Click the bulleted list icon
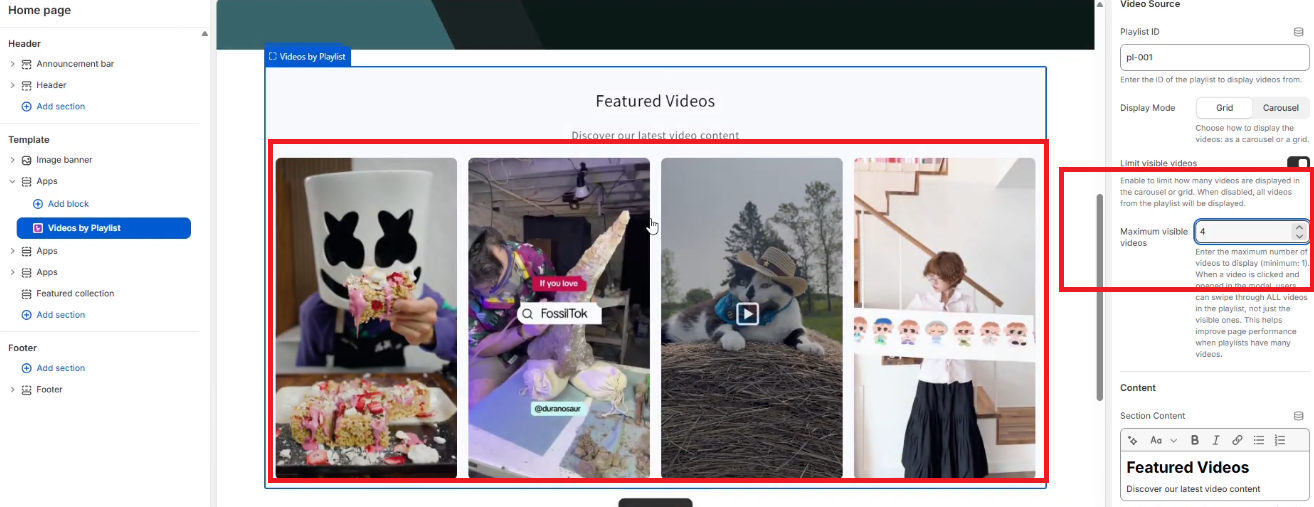This screenshot has width=1314, height=507. coord(1259,440)
